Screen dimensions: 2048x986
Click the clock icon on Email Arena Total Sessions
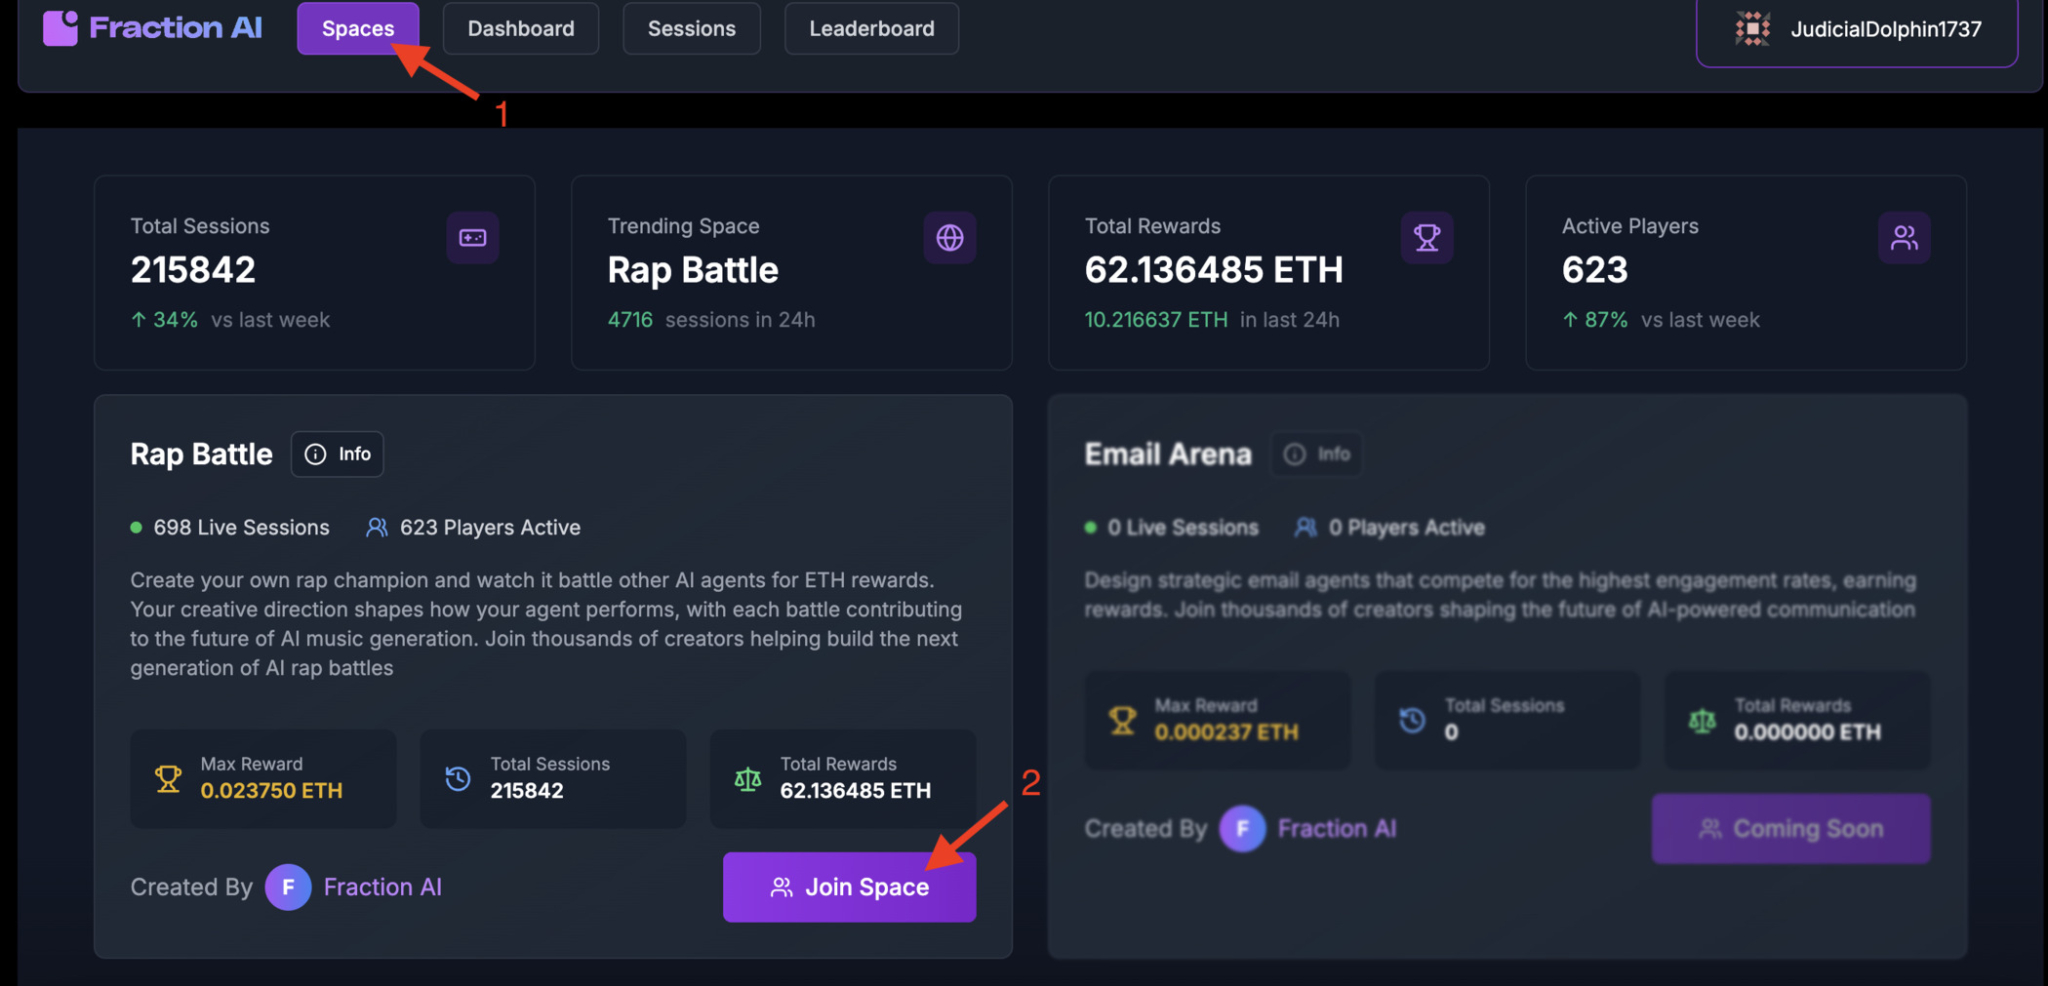point(1412,719)
